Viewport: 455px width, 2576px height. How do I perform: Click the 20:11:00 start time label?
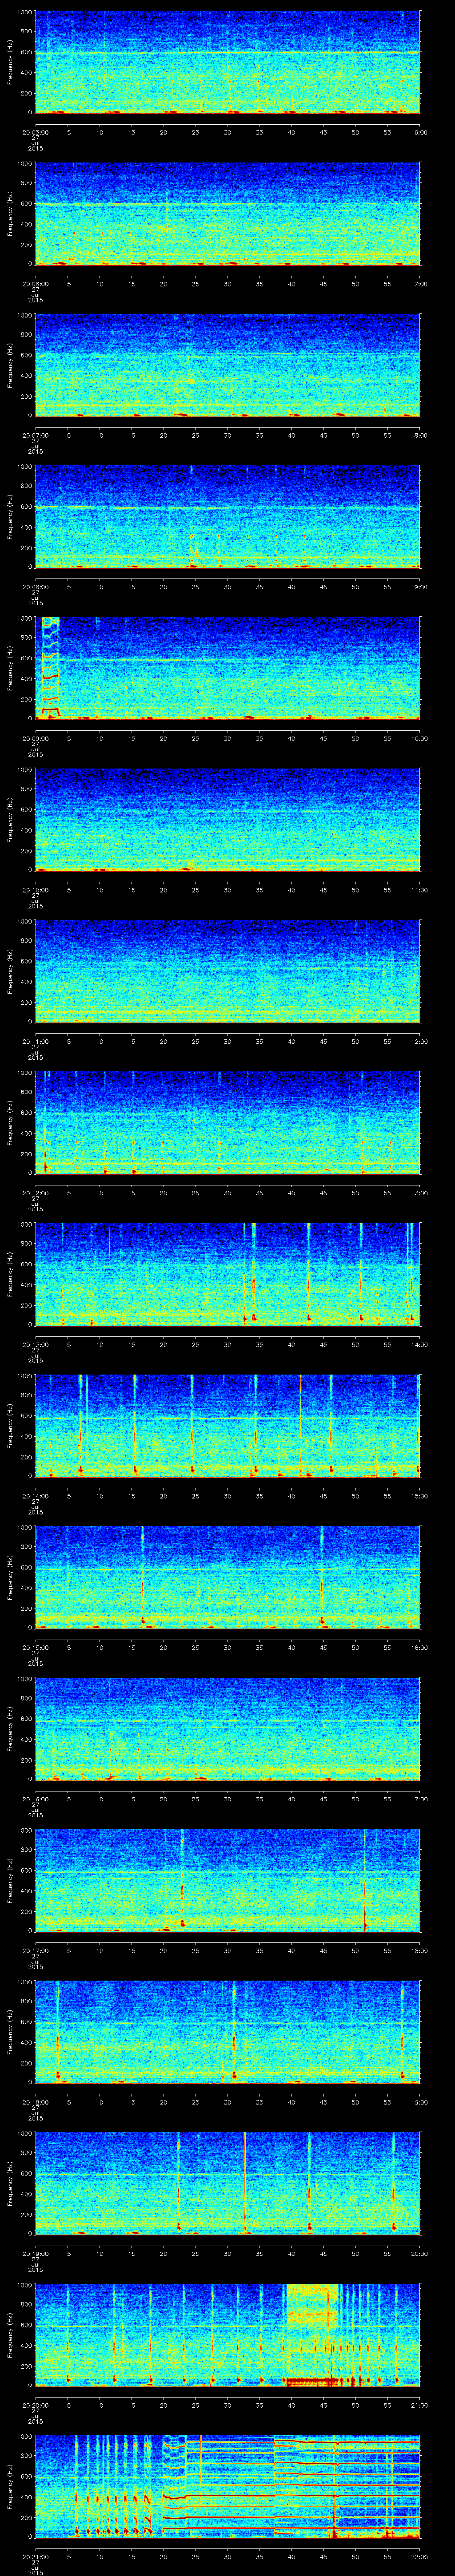coord(35,1041)
